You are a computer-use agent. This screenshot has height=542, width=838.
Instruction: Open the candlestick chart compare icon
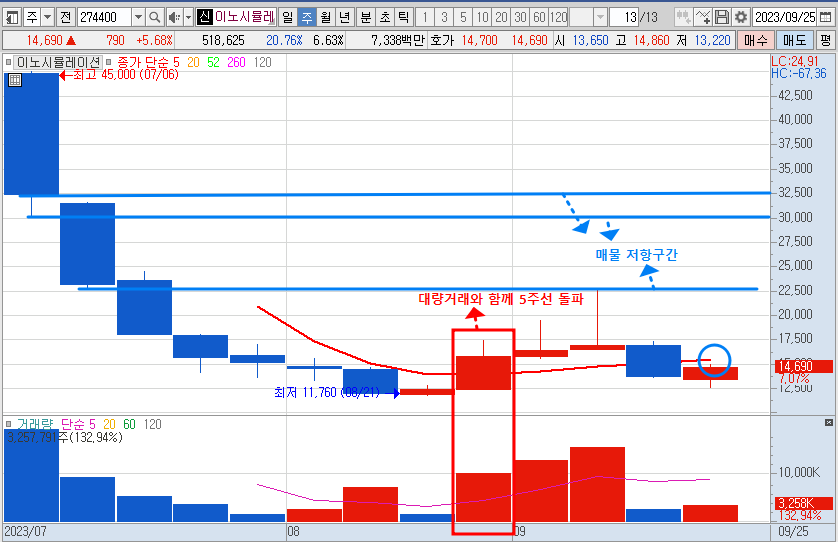coord(683,18)
